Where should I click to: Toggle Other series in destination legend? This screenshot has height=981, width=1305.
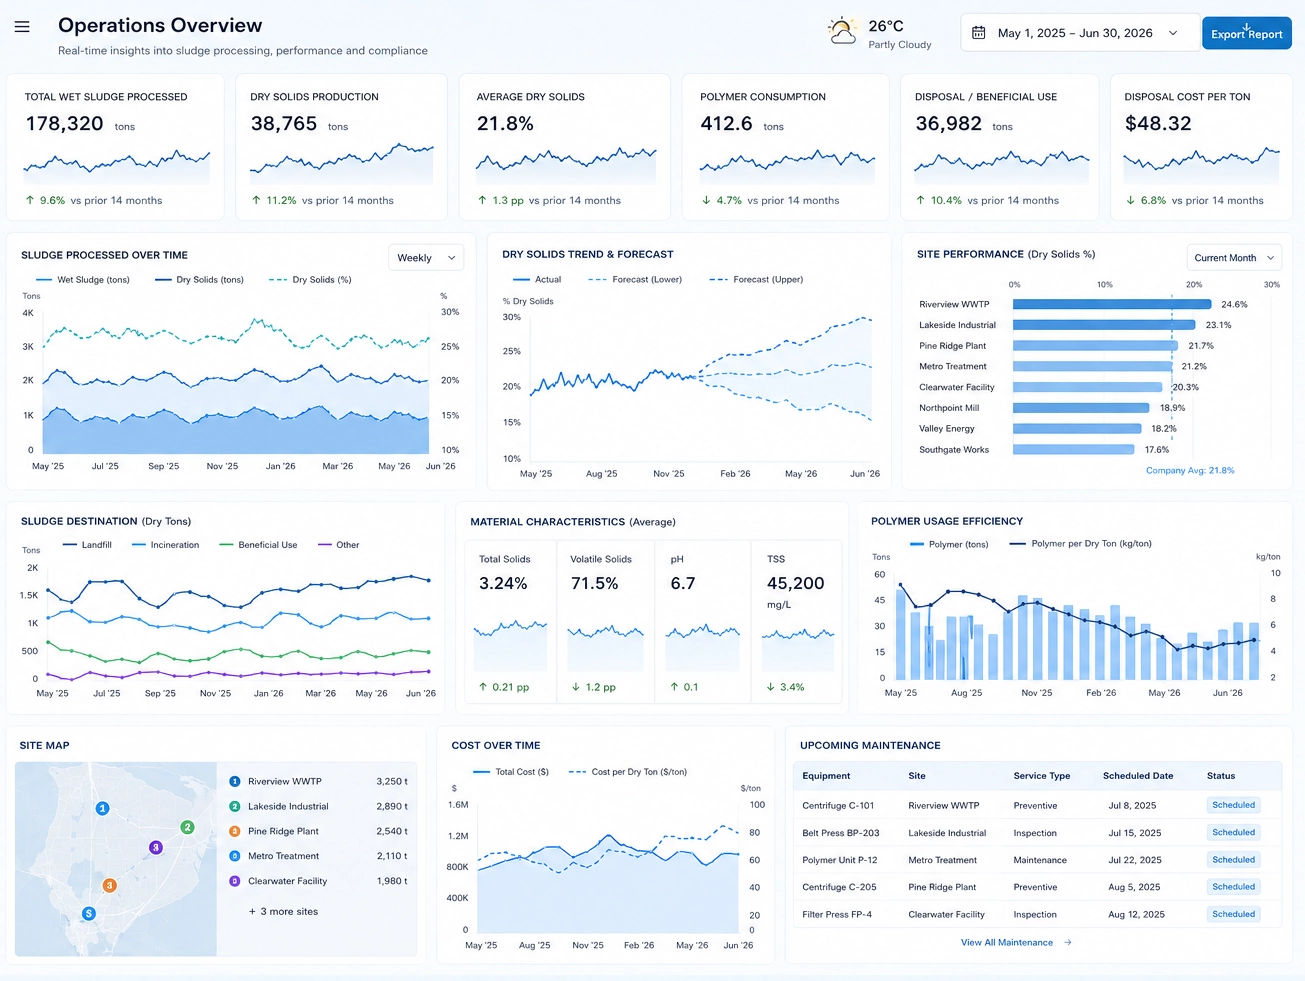pos(339,545)
